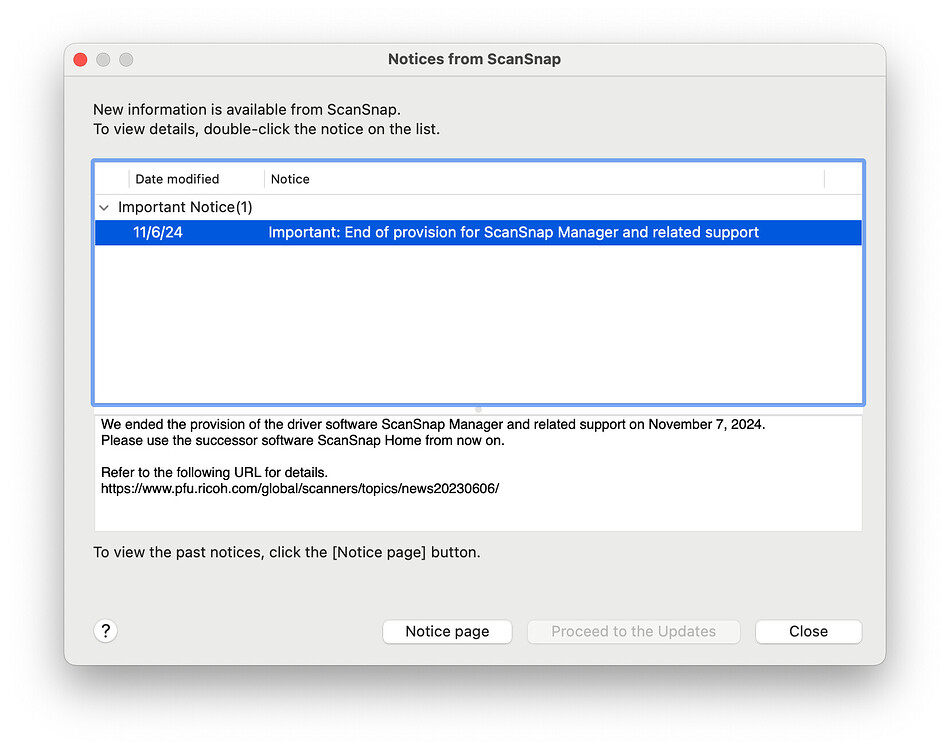Click the Proceed to the Updates button
This screenshot has height=750, width=949.
pos(633,631)
